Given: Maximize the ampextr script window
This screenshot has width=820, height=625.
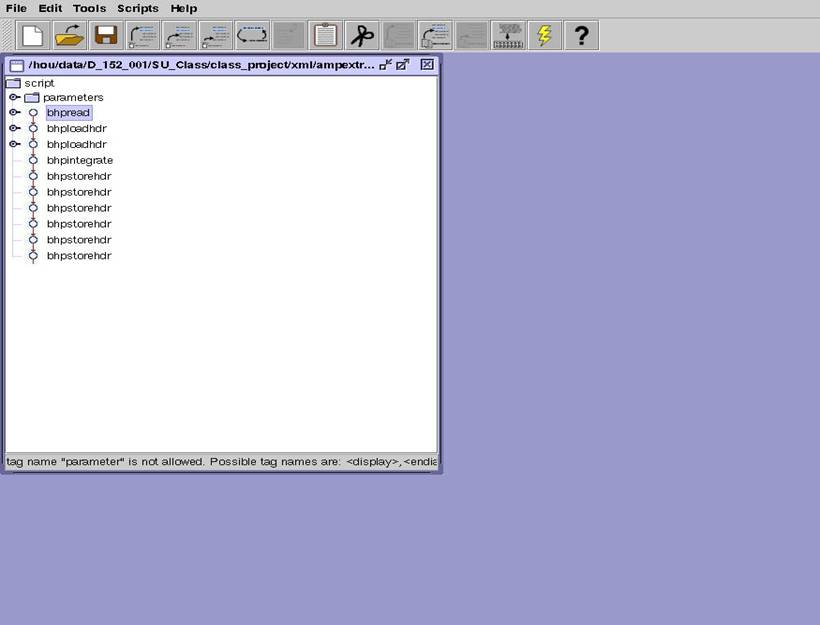Looking at the screenshot, I should [x=403, y=65].
